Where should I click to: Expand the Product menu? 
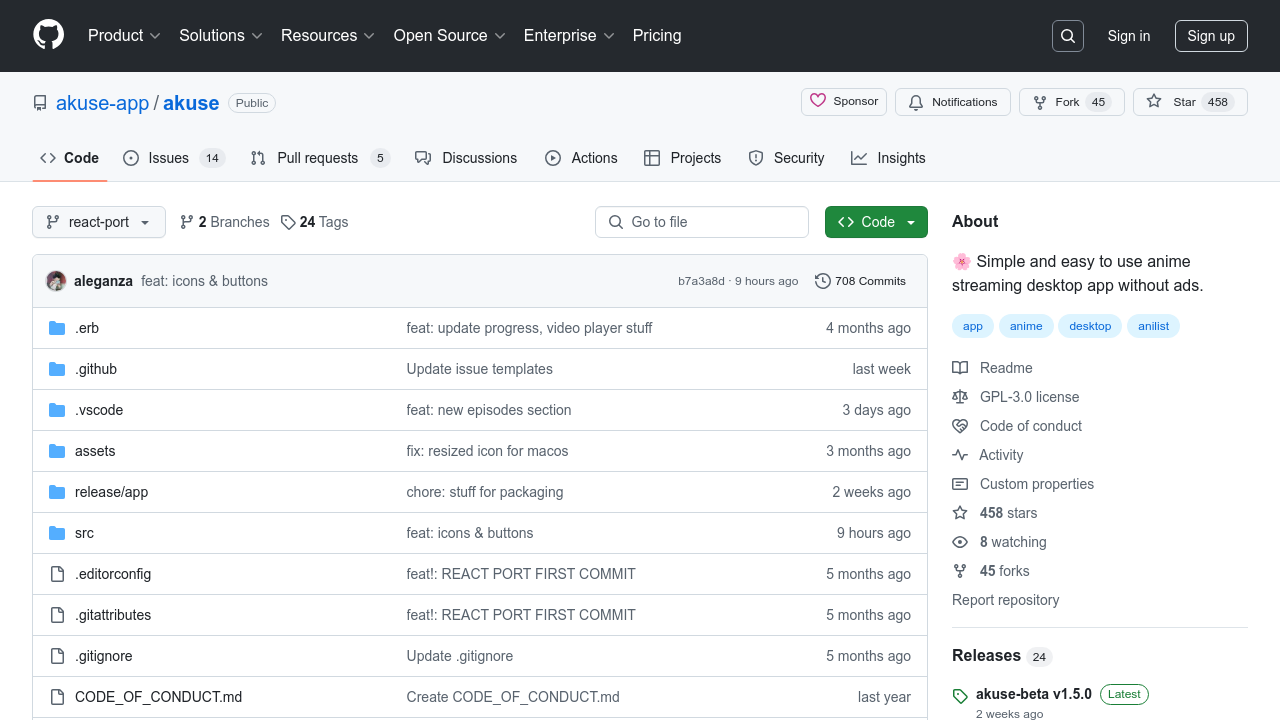click(x=124, y=35)
